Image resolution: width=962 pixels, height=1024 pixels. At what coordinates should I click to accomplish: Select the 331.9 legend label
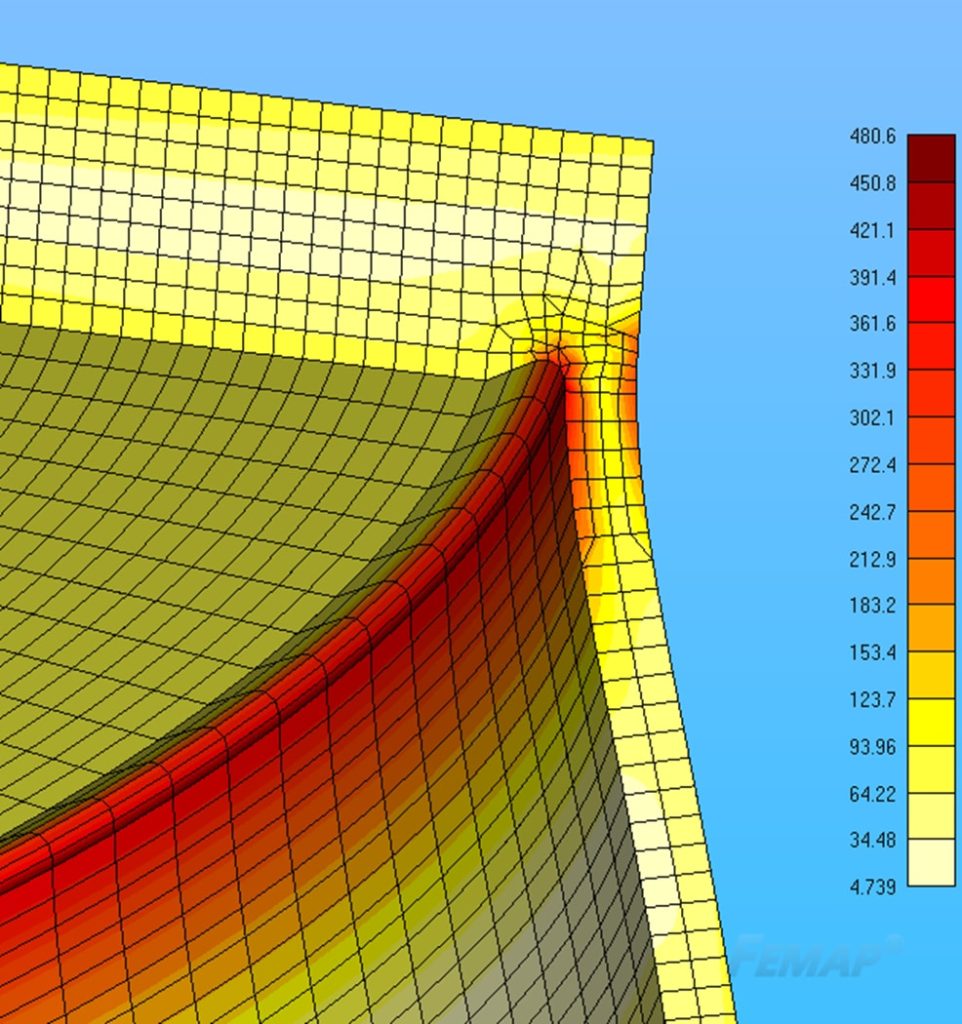(x=873, y=371)
